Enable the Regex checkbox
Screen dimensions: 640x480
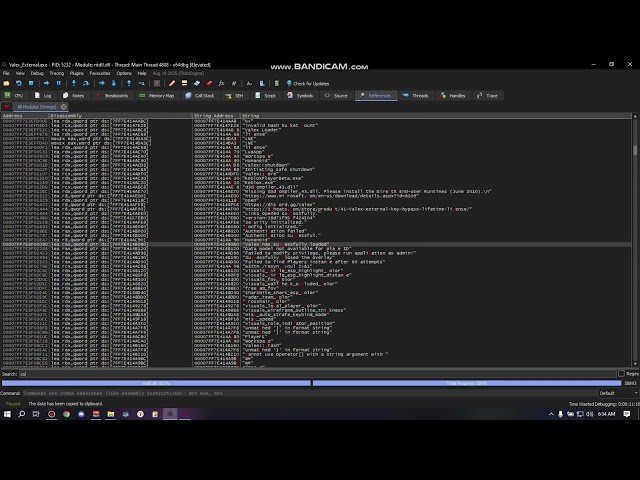(x=621, y=373)
